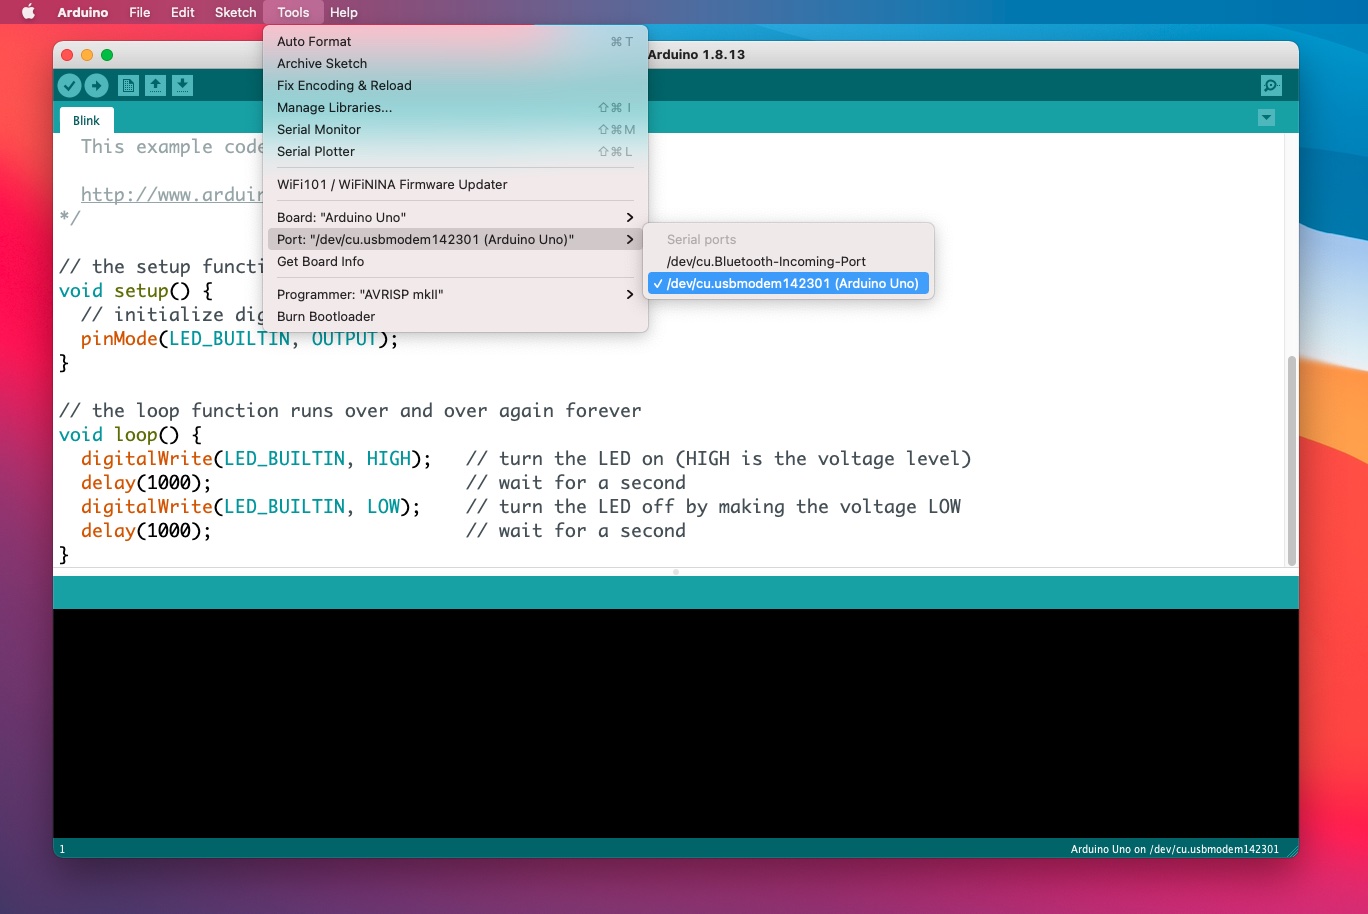Screen dimensions: 1368x914
Task: Click the Upload arrow icon
Action: pos(96,86)
